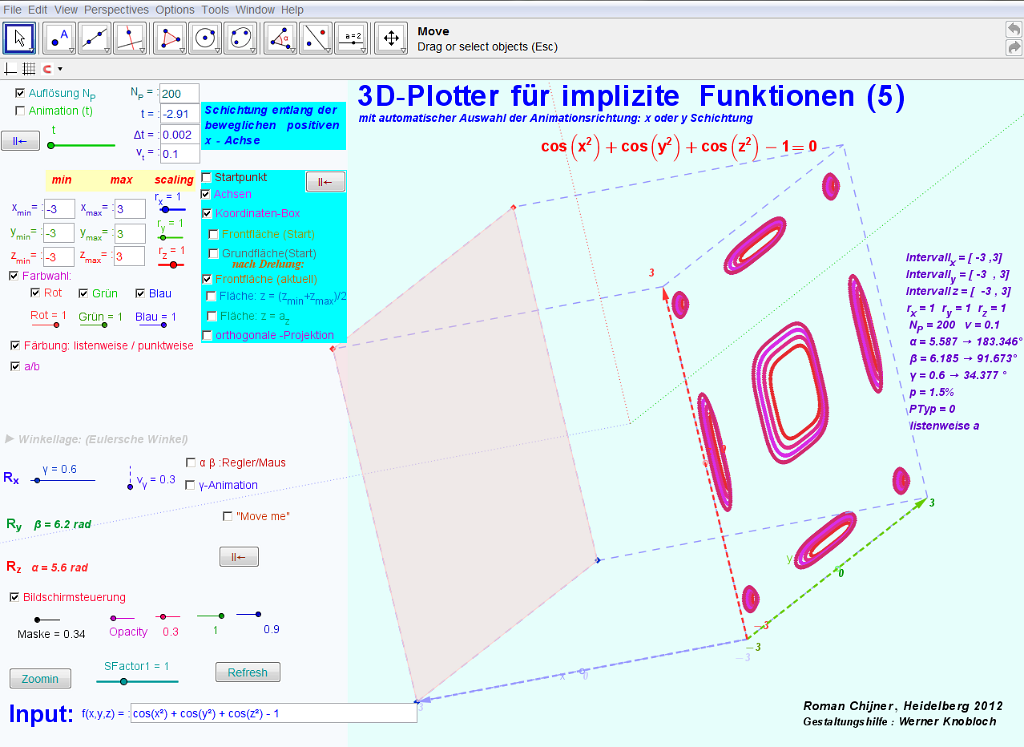Enable the orthogonale-Projektion checkbox

pos(207,336)
